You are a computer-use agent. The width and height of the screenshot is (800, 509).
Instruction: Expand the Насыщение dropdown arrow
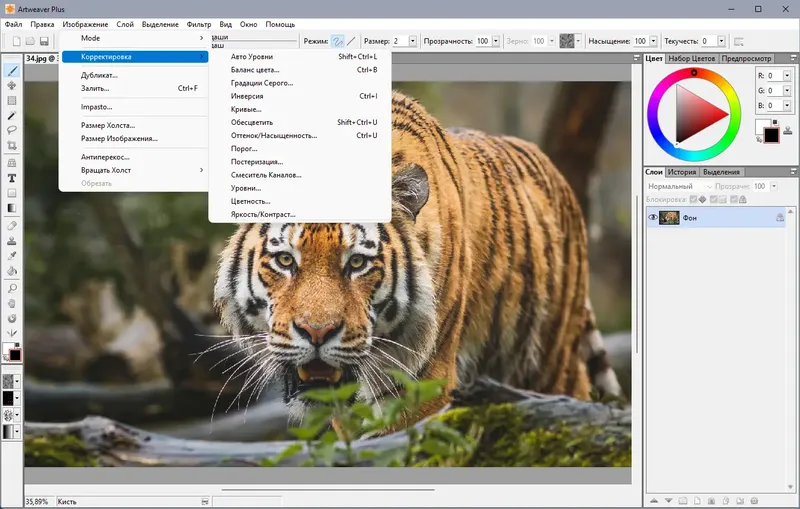click(x=653, y=41)
